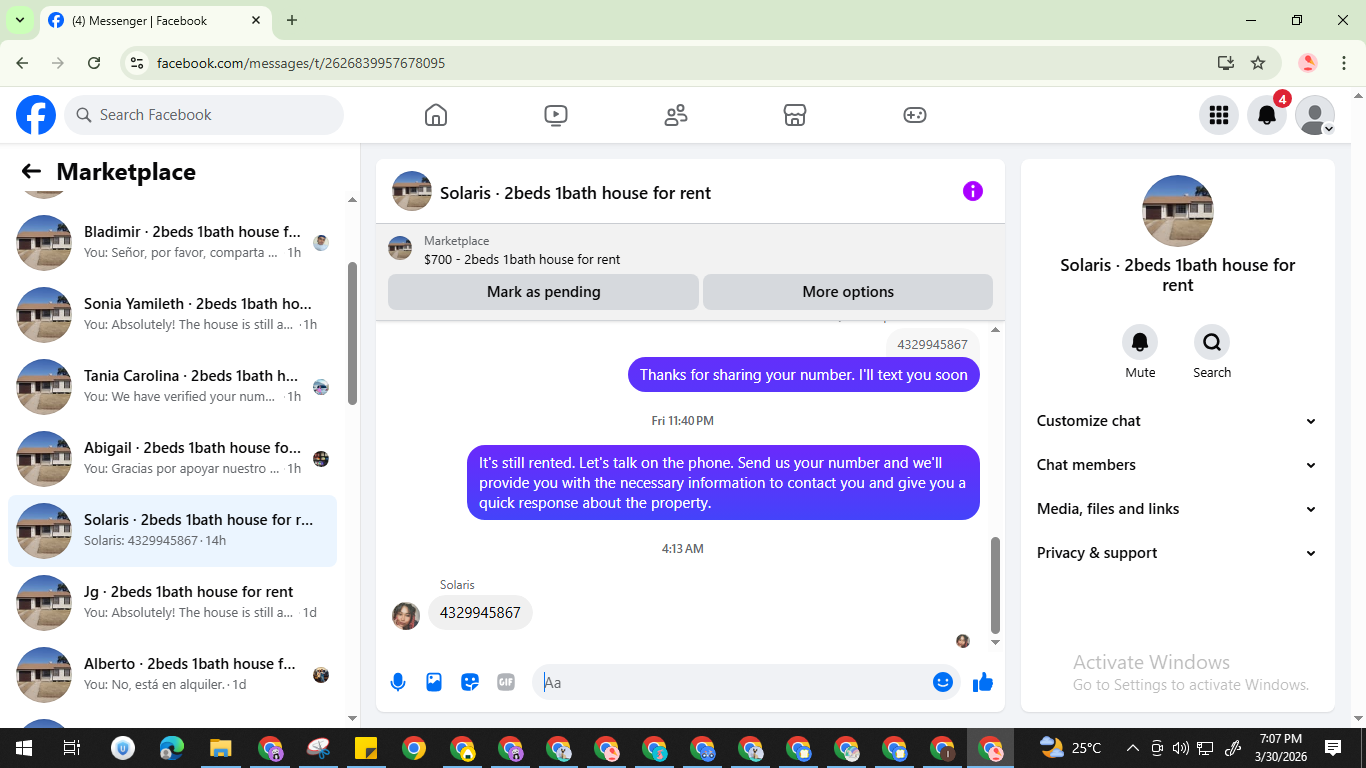Open $700 2beds 1bath listing link
This screenshot has width=1366, height=768.
522,259
